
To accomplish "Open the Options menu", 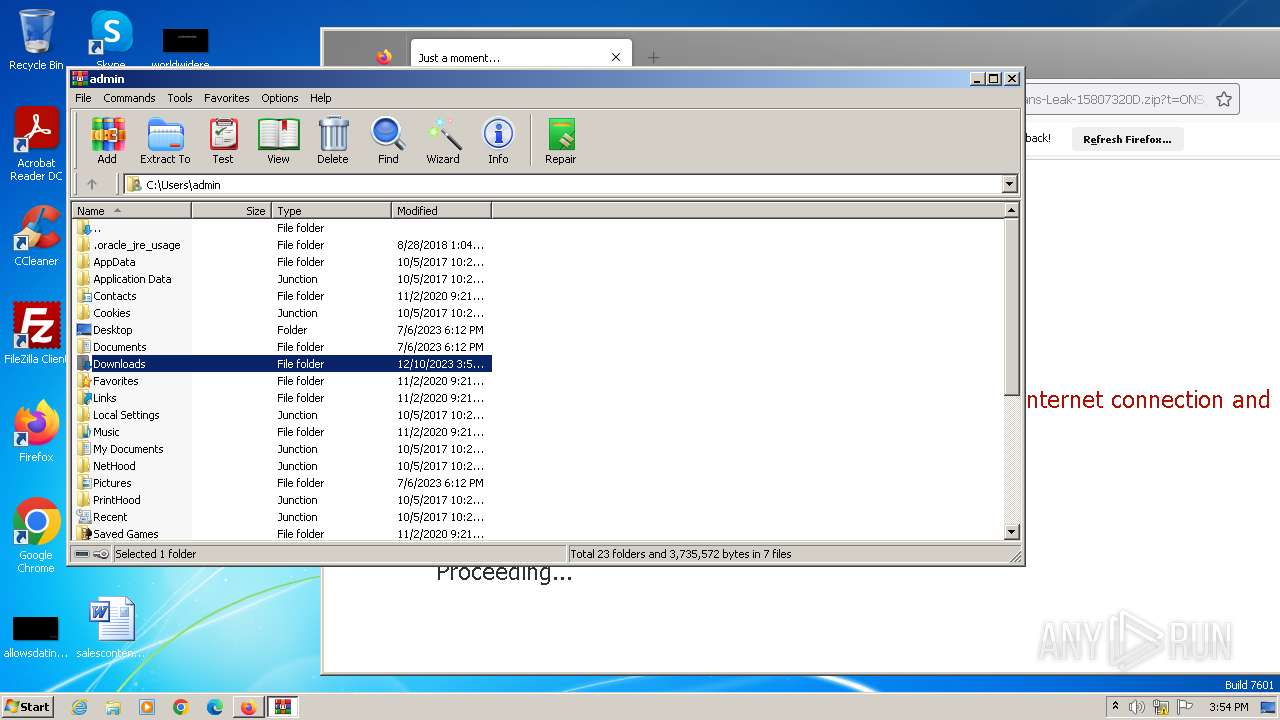I will (280, 98).
